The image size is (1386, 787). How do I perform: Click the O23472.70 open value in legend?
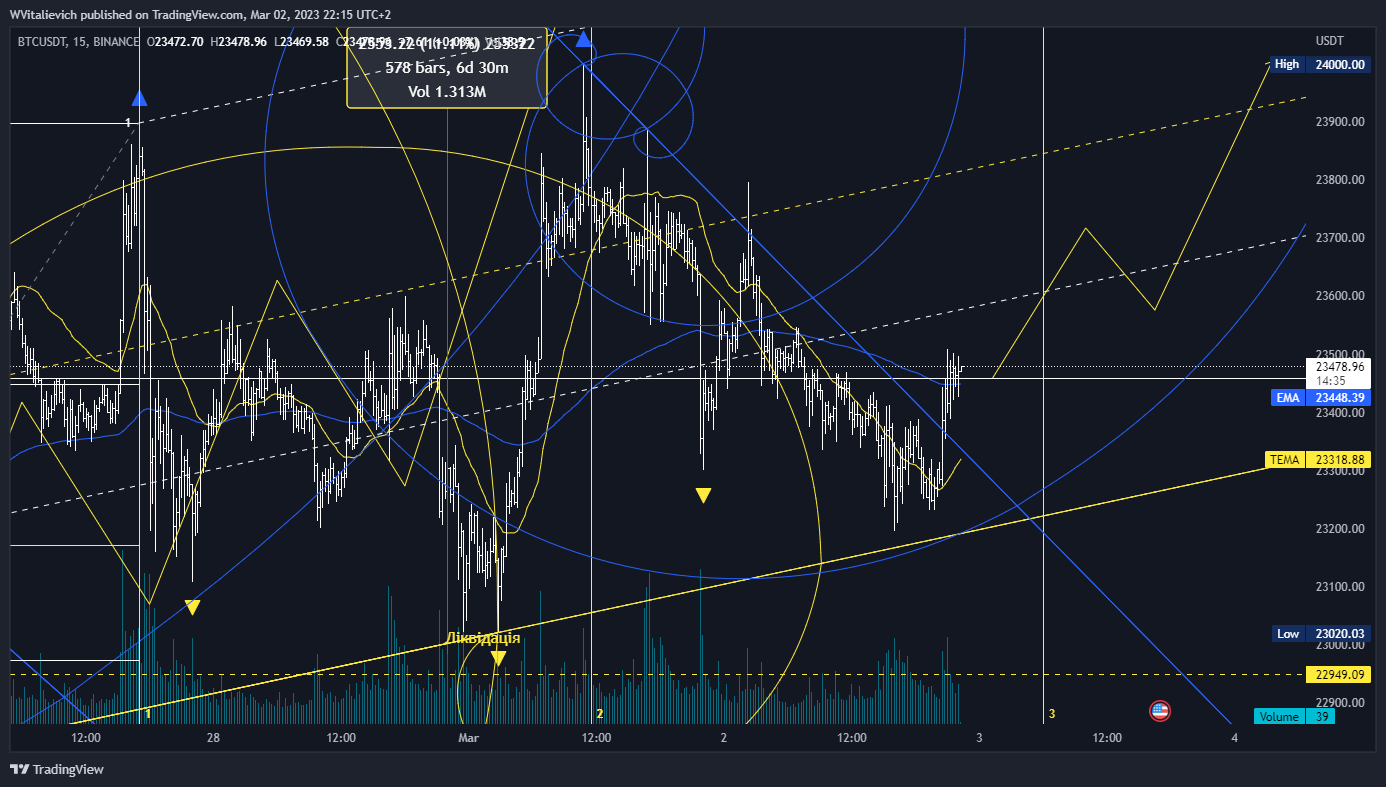pyautogui.click(x=176, y=41)
